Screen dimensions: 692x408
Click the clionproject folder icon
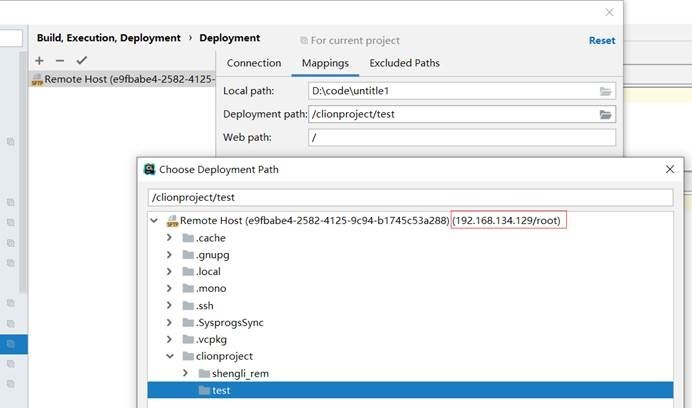(x=188, y=356)
